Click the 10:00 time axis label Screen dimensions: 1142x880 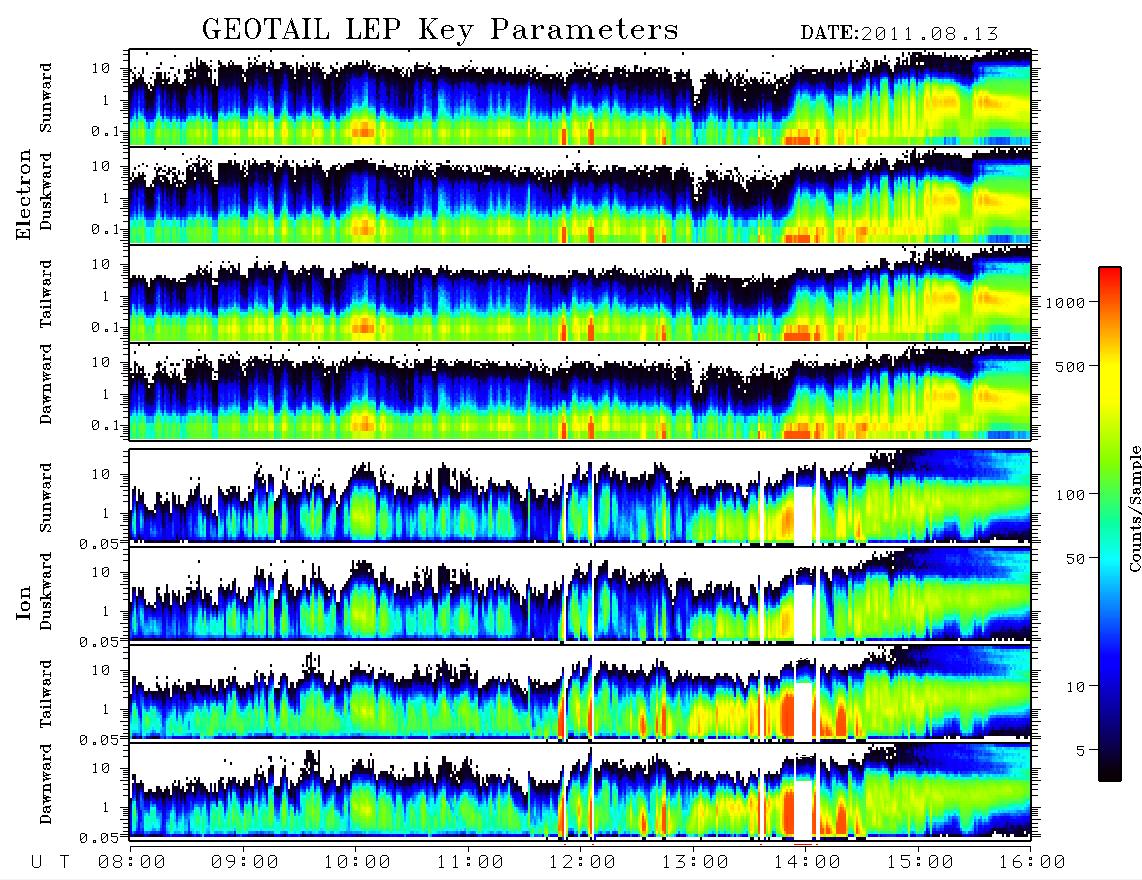357,862
